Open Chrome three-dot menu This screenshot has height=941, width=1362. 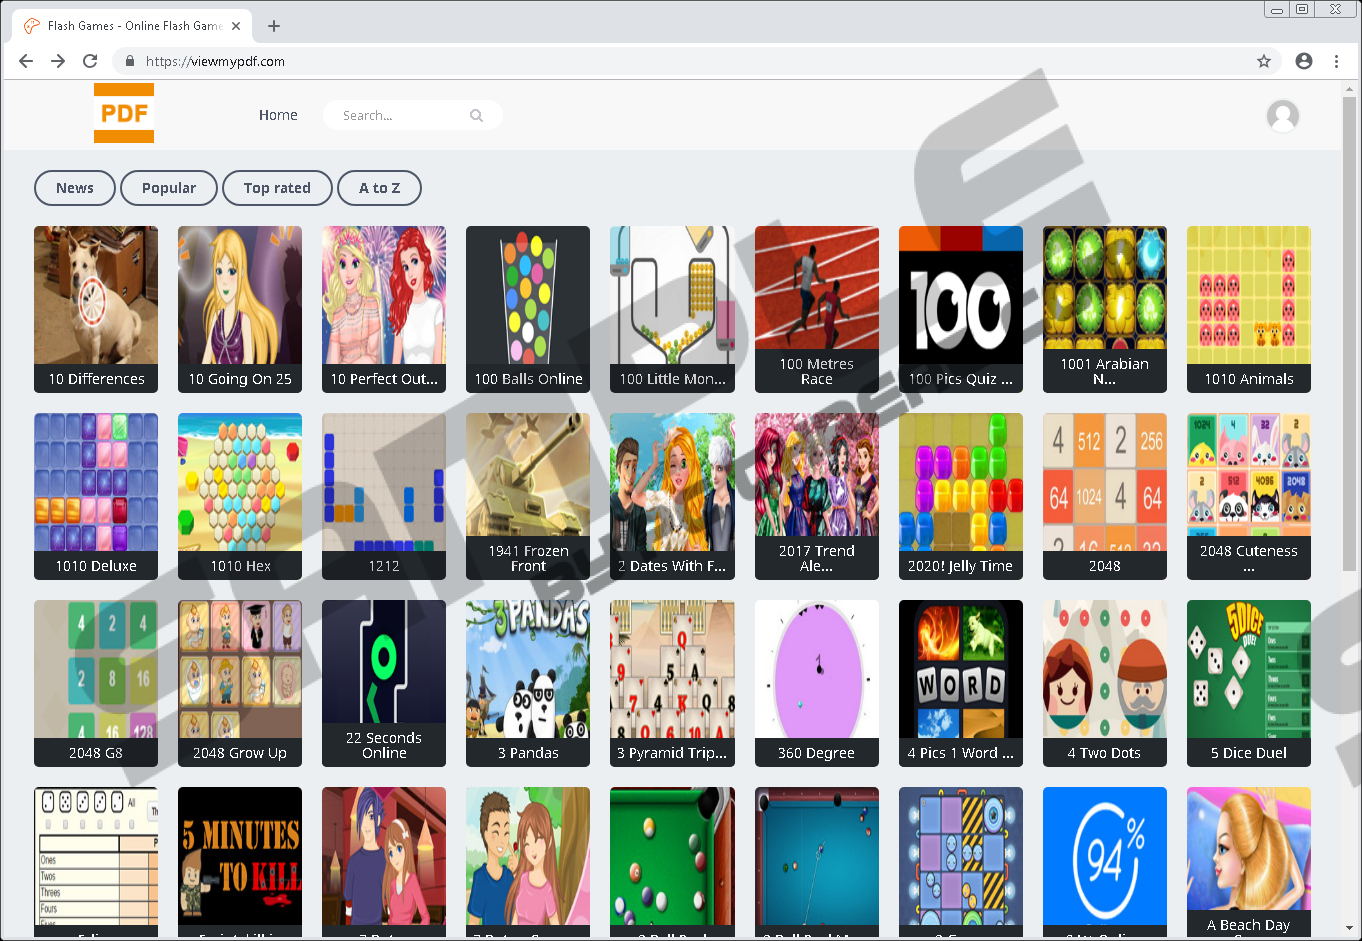point(1336,61)
